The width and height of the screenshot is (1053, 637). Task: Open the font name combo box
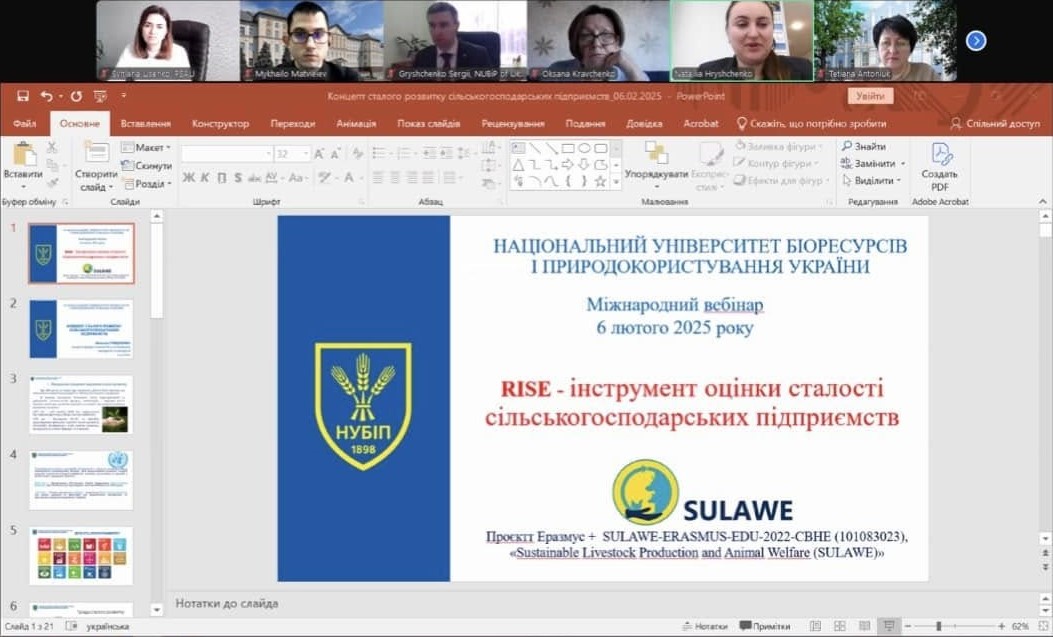(x=226, y=154)
